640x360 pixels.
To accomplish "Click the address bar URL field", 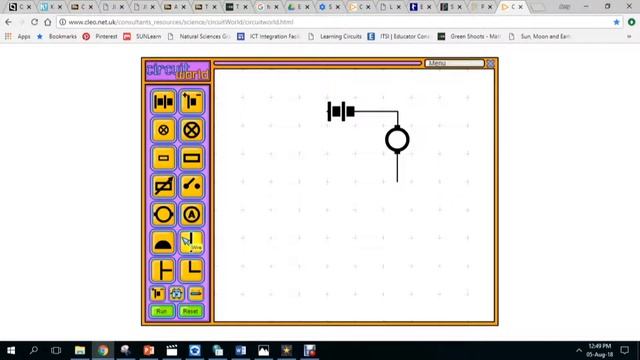I will tap(335, 22).
